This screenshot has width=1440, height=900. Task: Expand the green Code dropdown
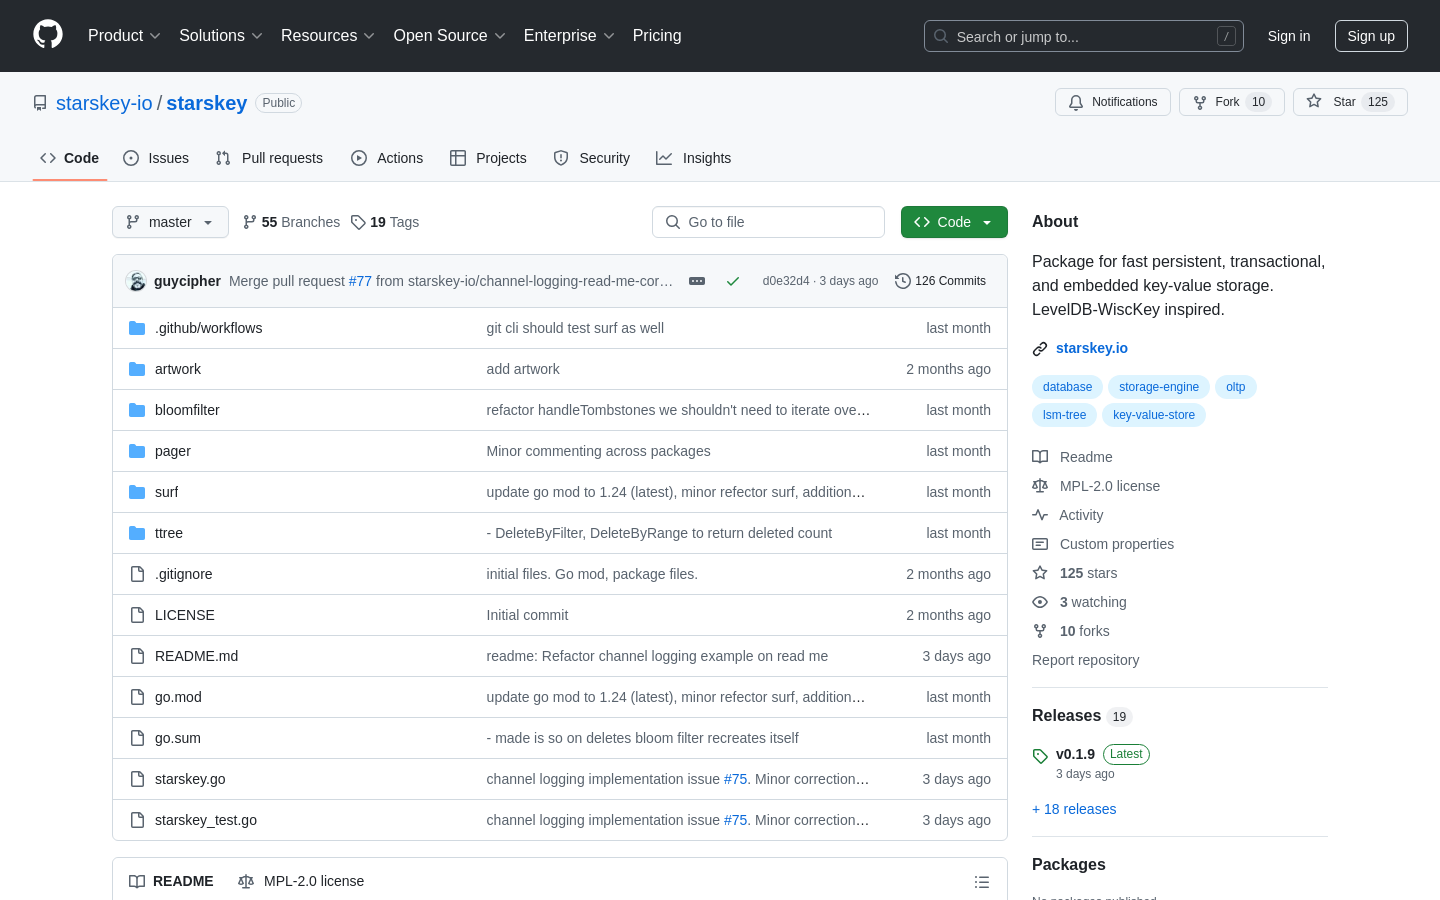tap(954, 222)
